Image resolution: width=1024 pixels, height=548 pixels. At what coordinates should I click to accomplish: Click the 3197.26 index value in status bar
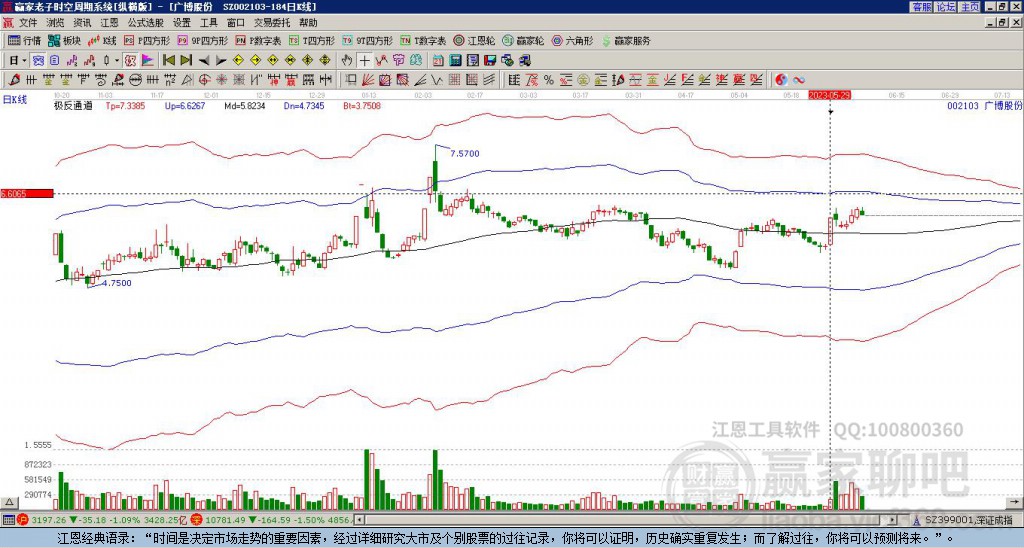[48, 520]
